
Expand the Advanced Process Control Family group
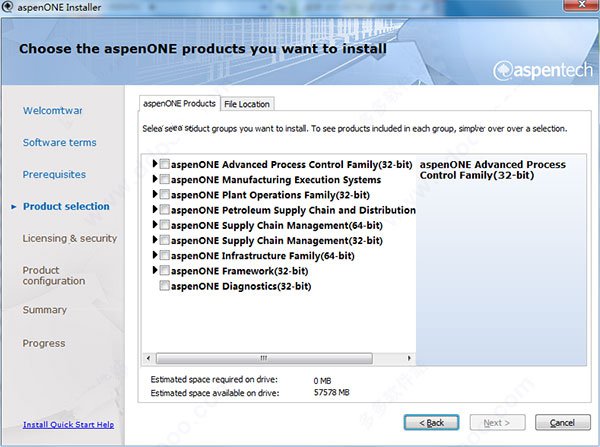pos(155,164)
